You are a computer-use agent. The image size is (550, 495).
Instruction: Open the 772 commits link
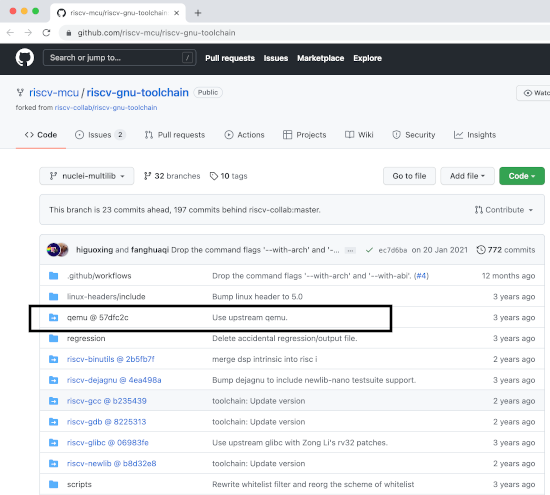pyautogui.click(x=506, y=250)
